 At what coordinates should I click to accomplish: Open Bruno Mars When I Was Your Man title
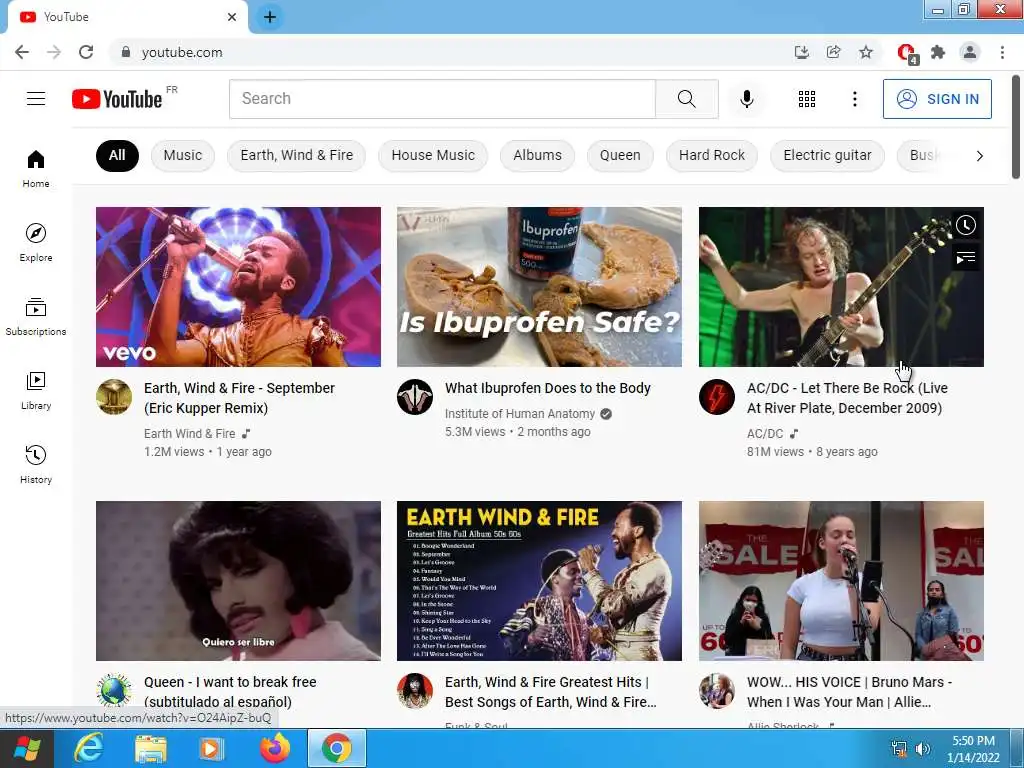[849, 692]
